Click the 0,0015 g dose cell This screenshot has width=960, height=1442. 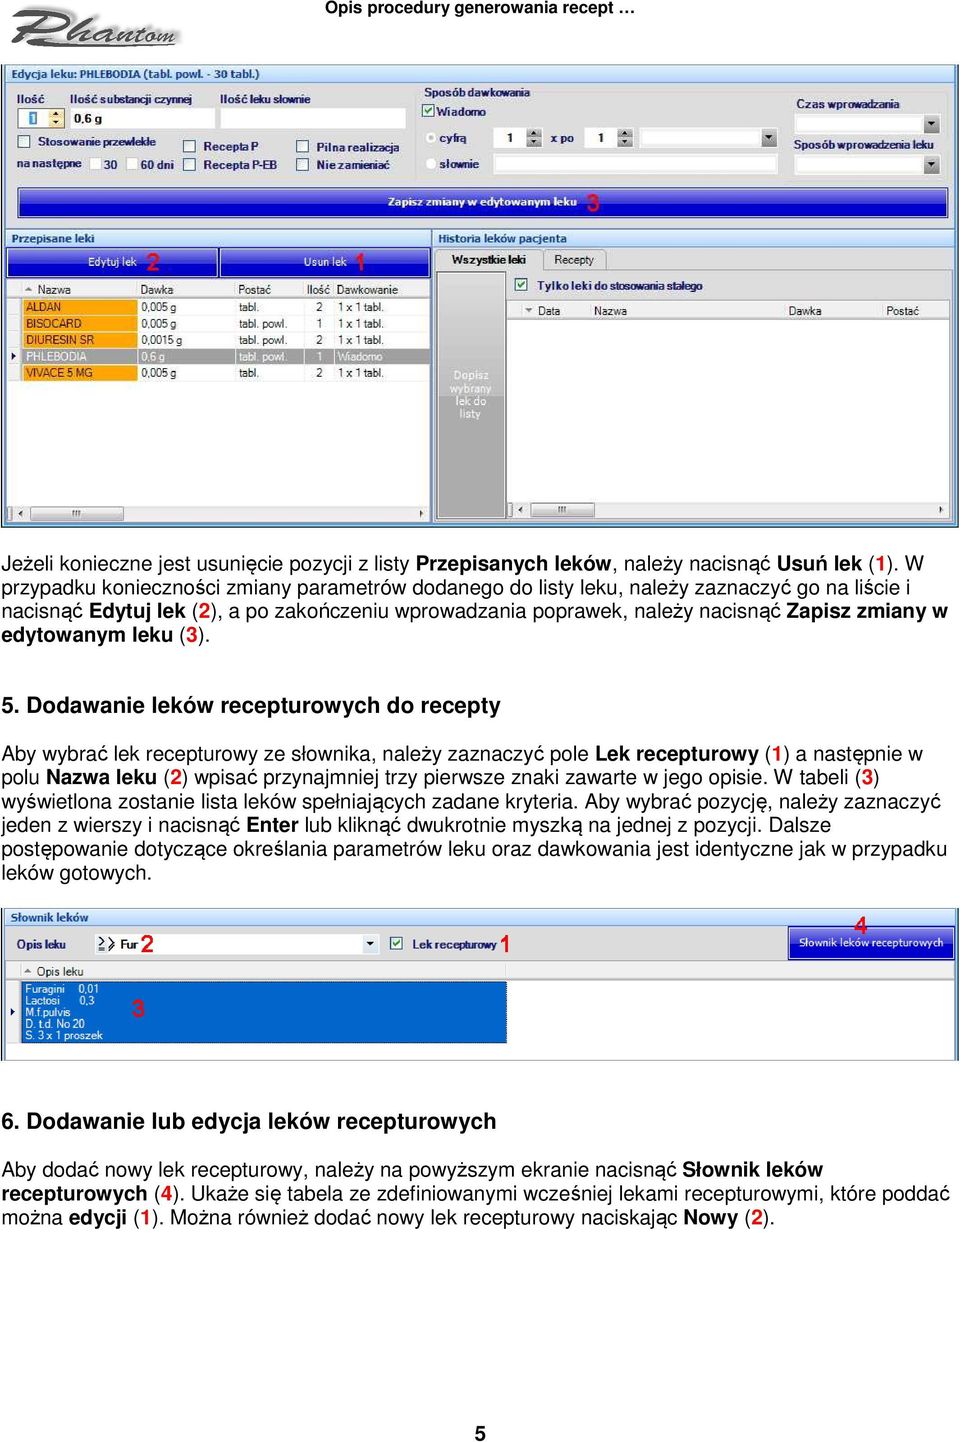click(186, 340)
